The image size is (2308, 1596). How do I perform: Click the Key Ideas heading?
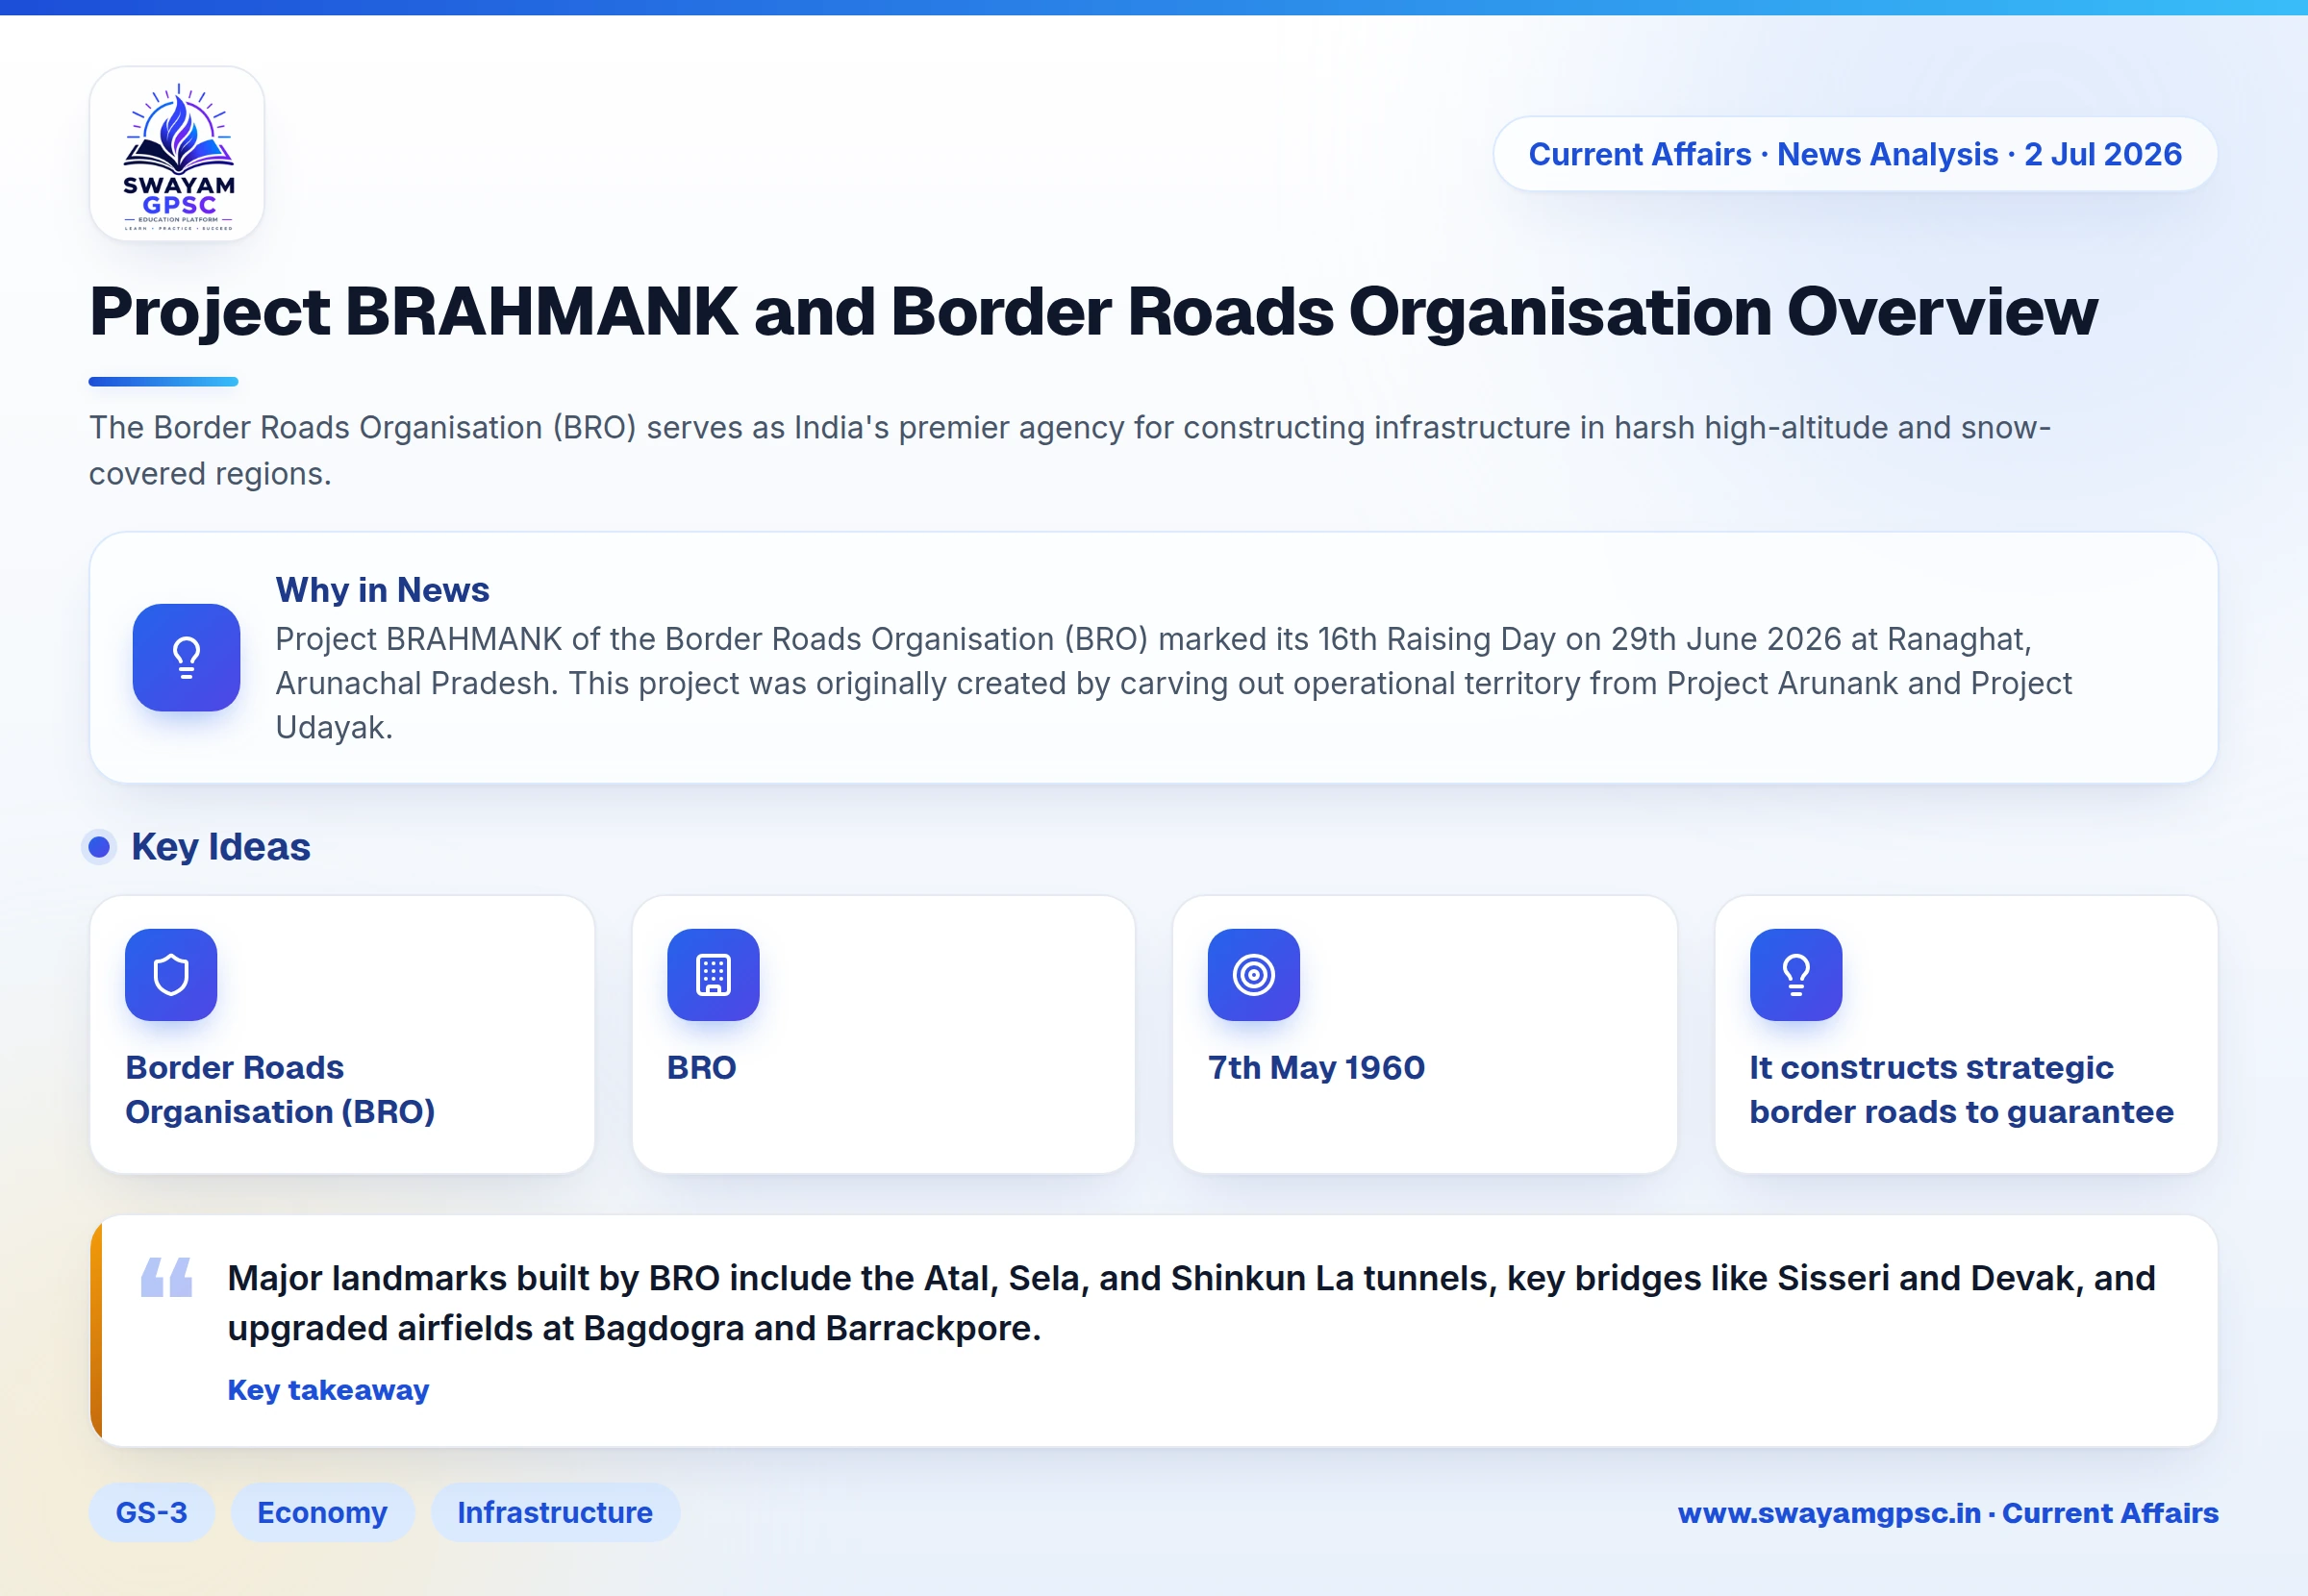(x=221, y=847)
